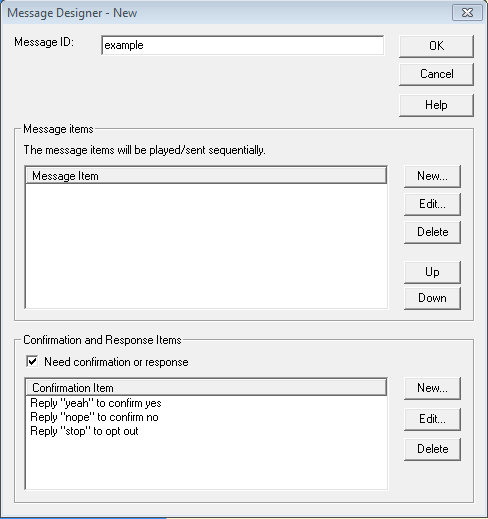Close the Message Designer window
Viewport: 488px width, 519px height.
pos(467,13)
